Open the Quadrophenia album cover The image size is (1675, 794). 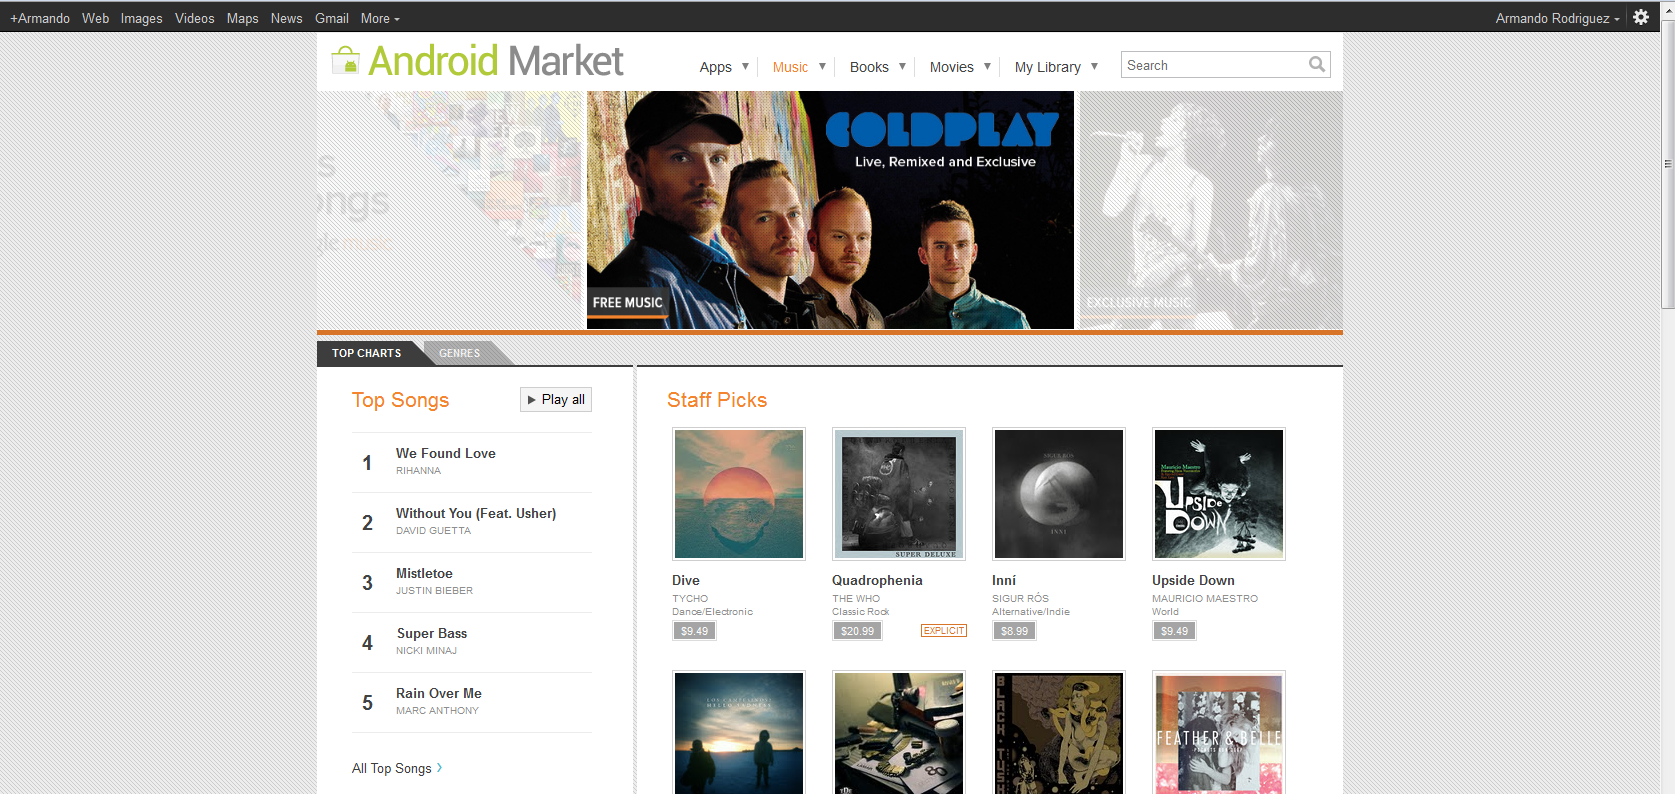click(x=899, y=494)
